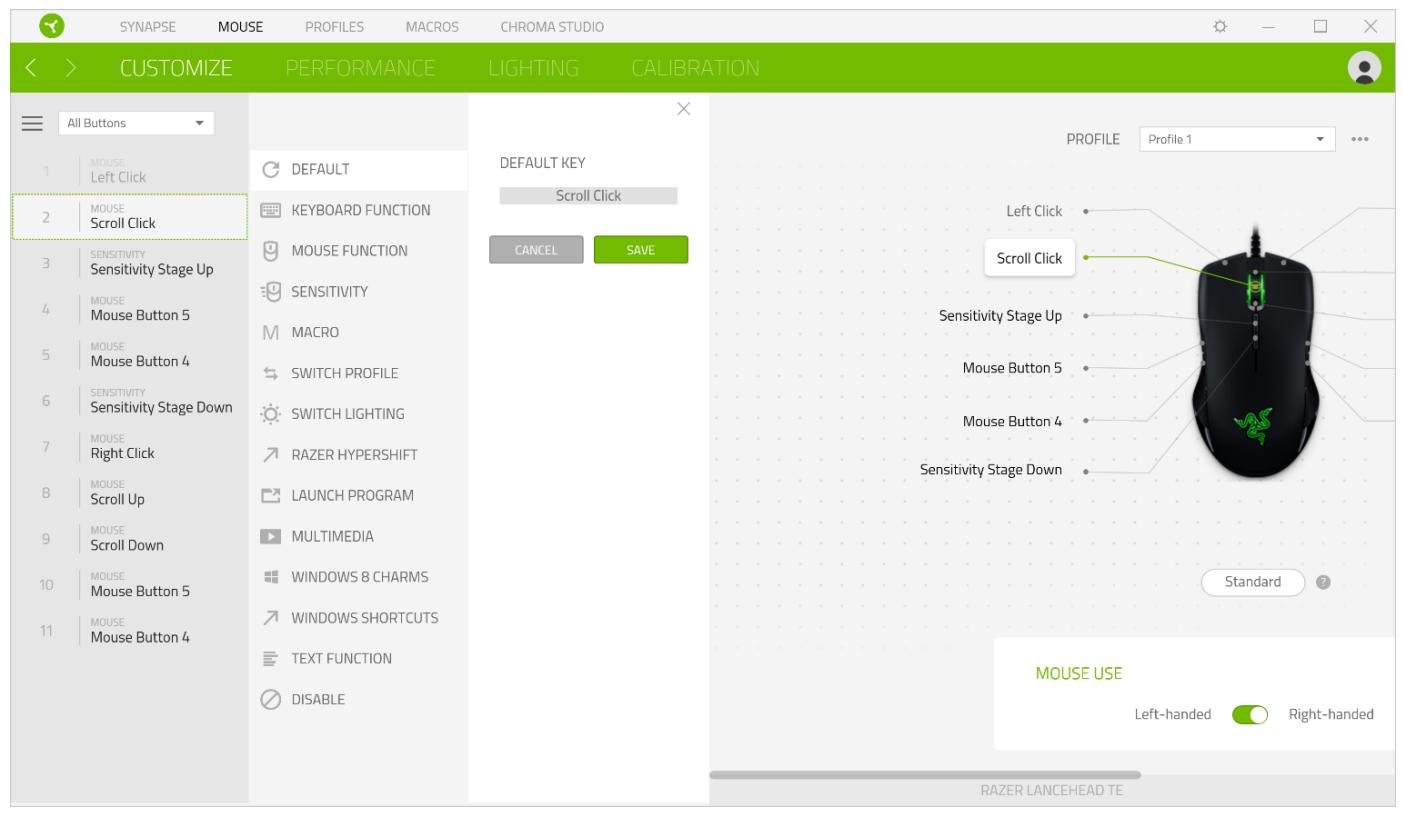Screen dimensions: 1403x814
Task: Click the Left Click label on mouse diagram
Action: coord(1034,211)
